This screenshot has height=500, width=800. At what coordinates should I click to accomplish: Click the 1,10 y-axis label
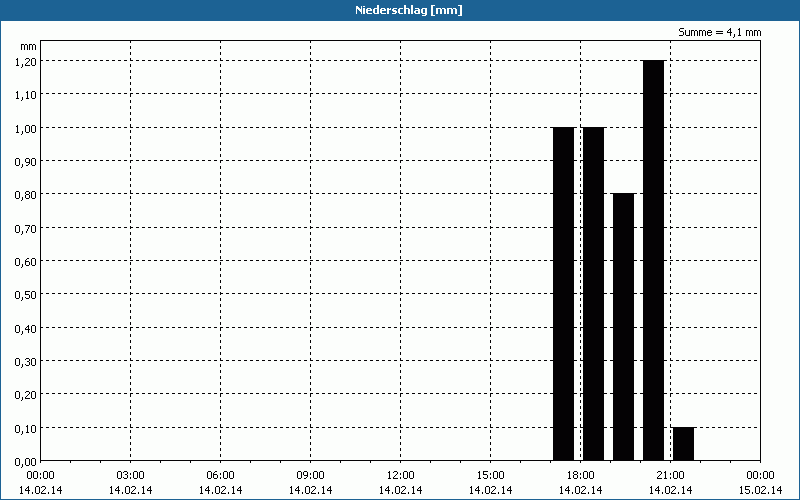click(26, 94)
